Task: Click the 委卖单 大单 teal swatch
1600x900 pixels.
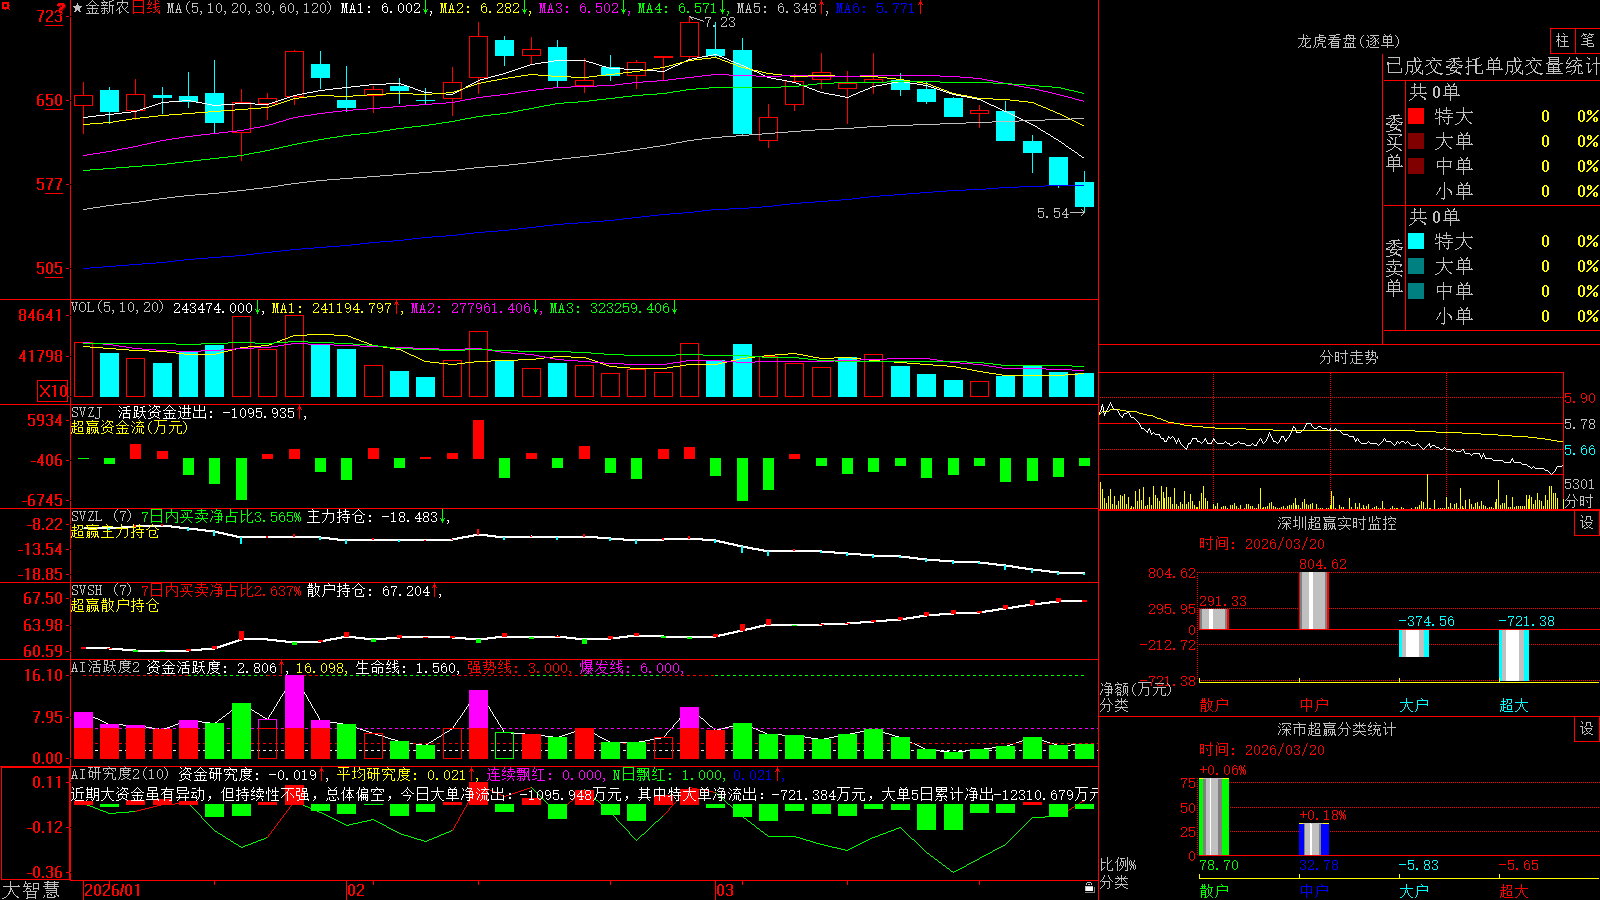Action: pos(1416,266)
